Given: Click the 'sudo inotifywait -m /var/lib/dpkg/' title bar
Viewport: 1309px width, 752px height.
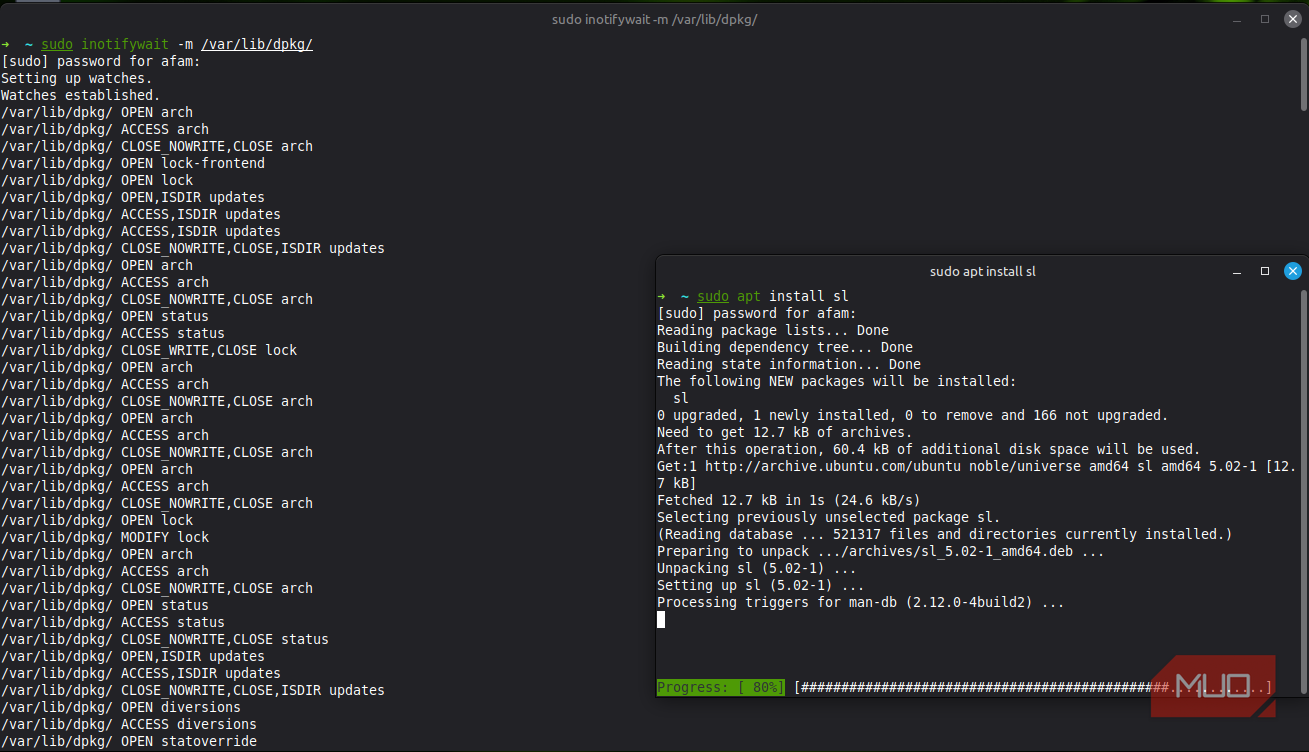Looking at the screenshot, I should (661, 20).
